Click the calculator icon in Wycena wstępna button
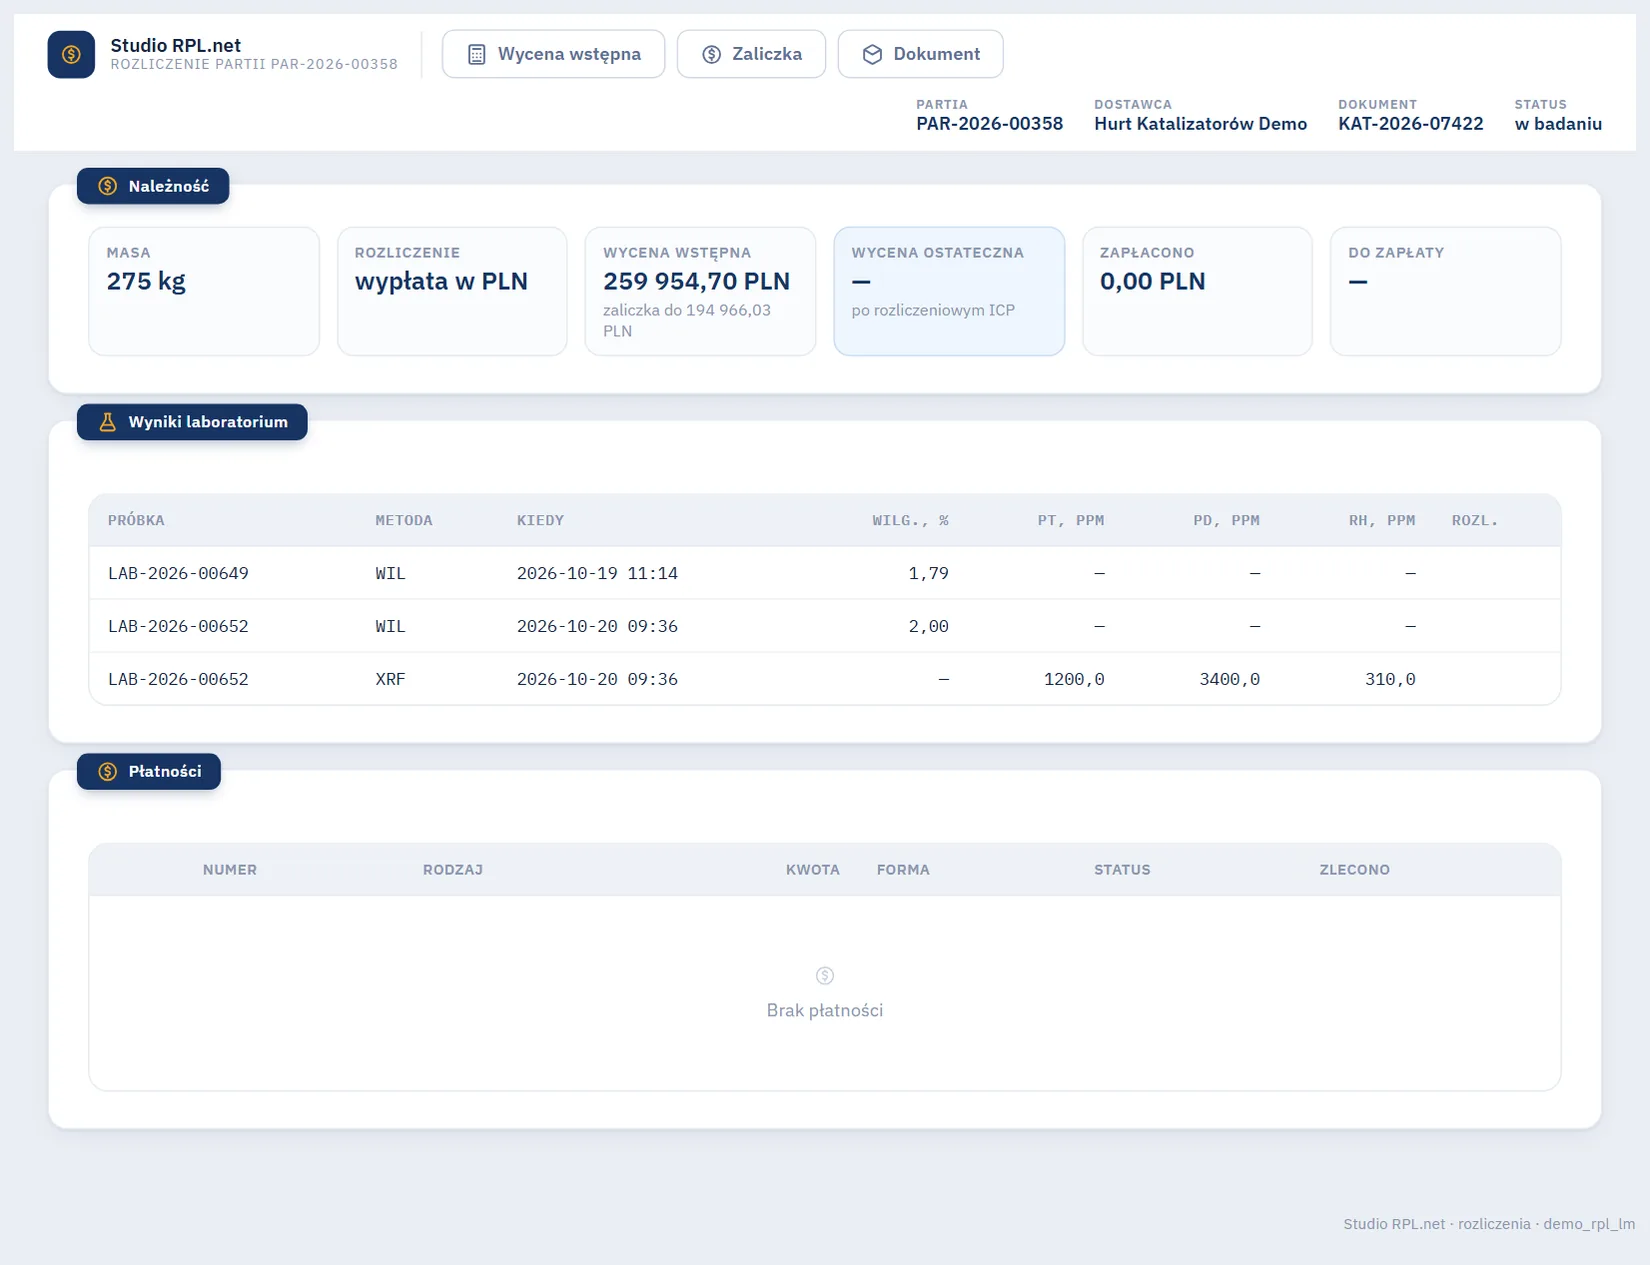 click(x=477, y=54)
